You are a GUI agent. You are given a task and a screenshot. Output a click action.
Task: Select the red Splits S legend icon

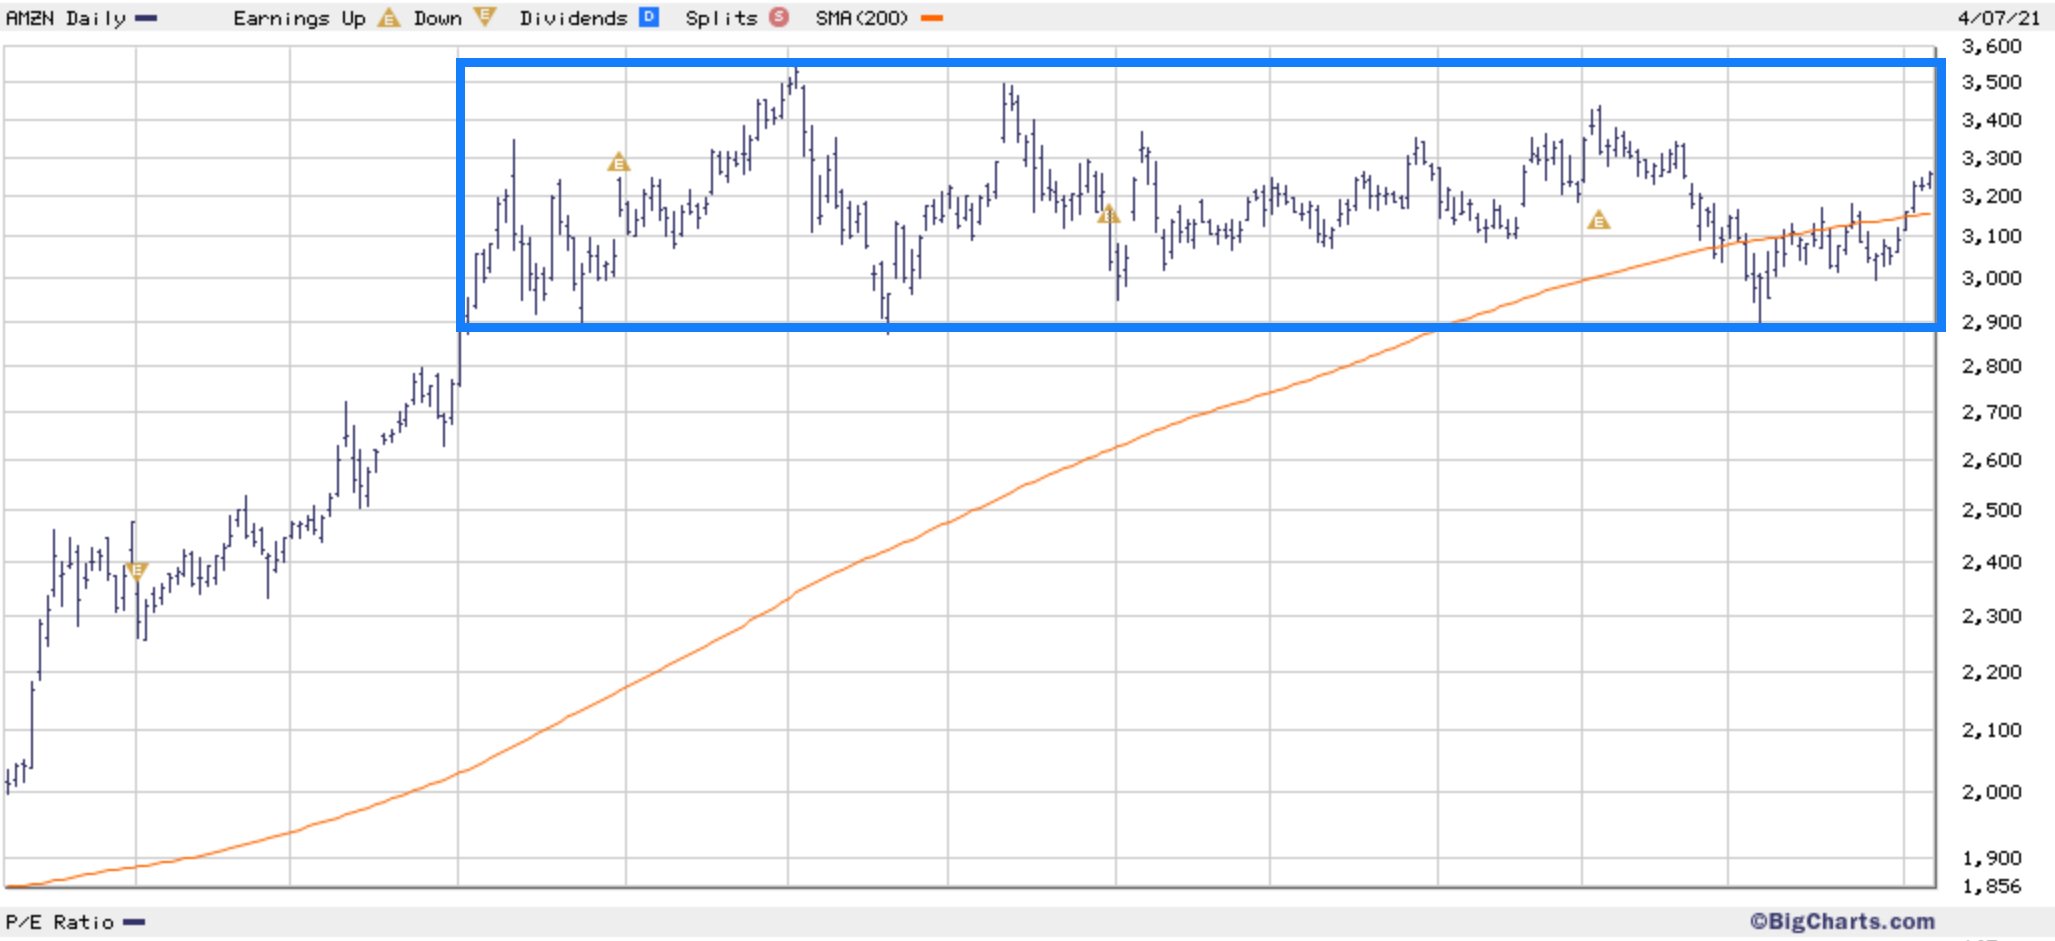click(779, 17)
